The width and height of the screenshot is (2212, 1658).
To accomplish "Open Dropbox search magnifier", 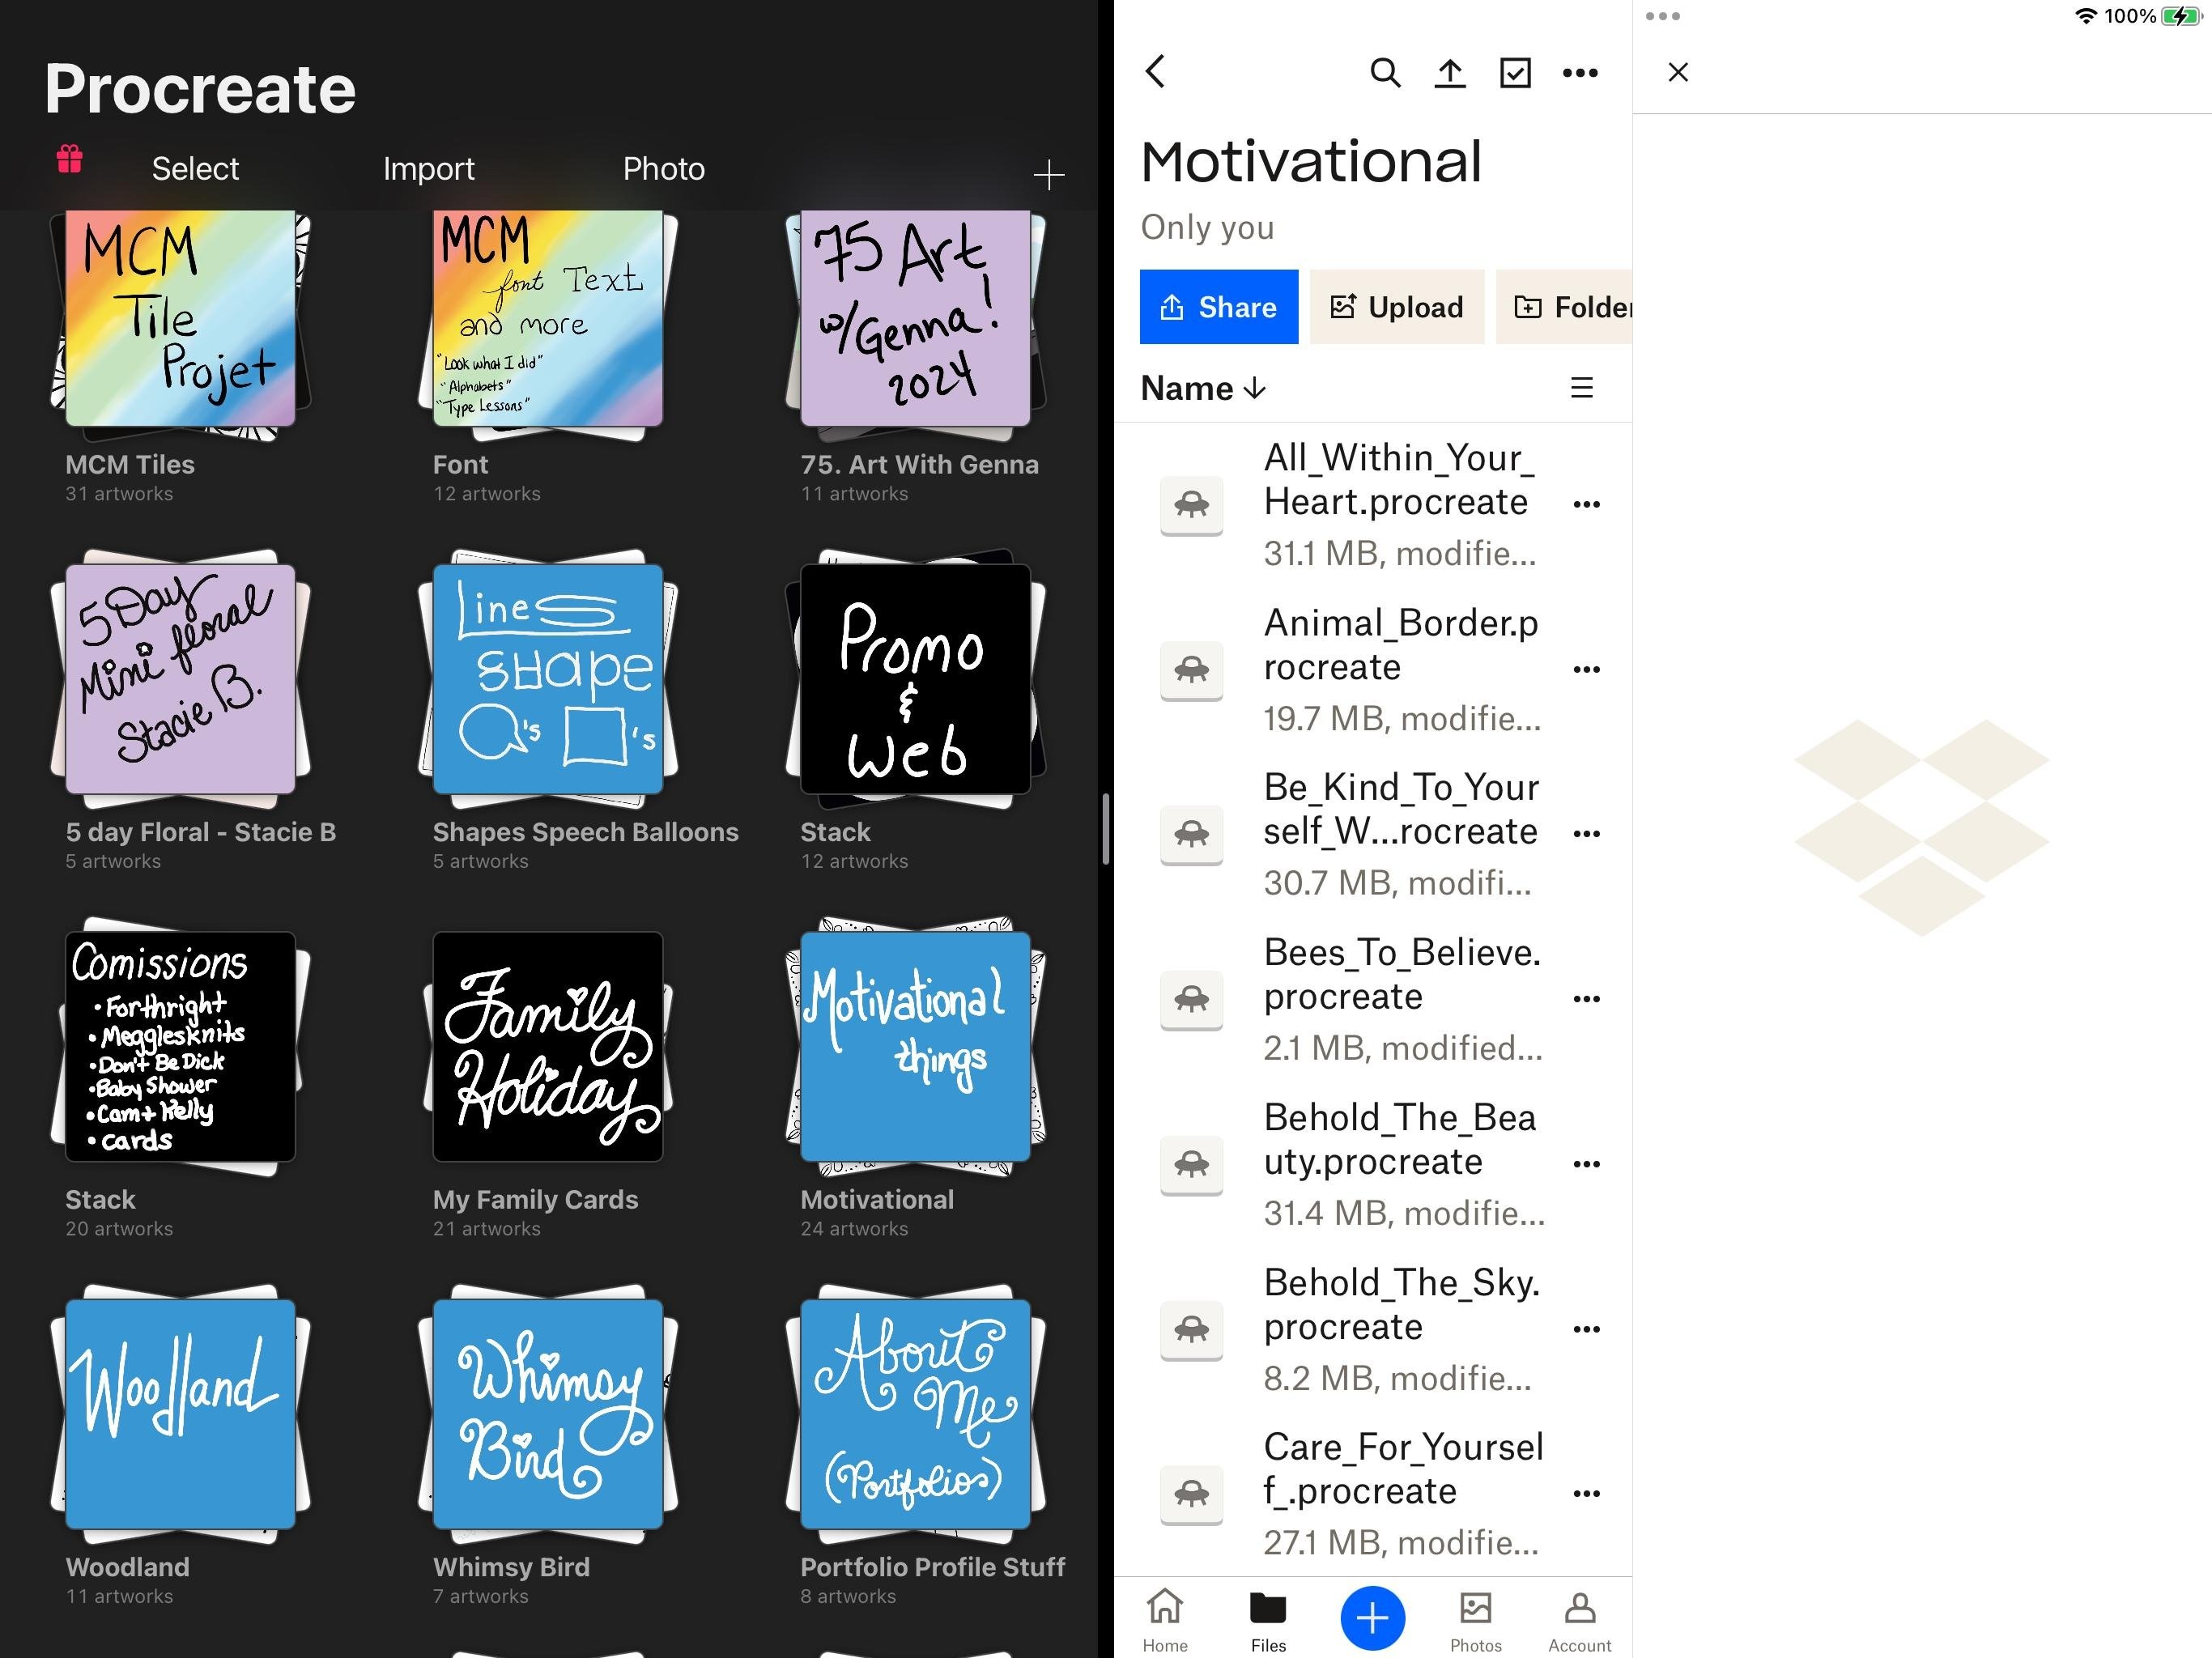I will [1384, 72].
